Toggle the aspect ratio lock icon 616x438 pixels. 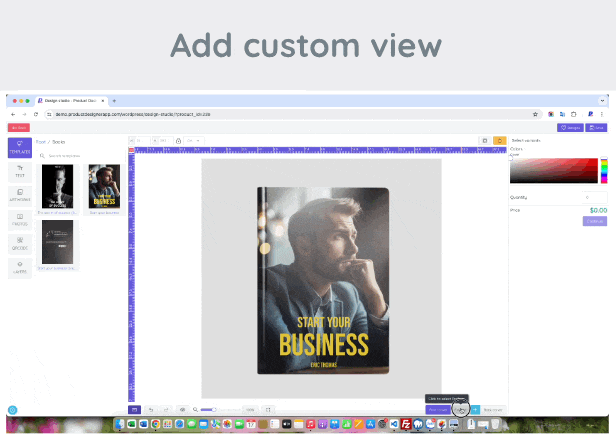click(x=178, y=141)
